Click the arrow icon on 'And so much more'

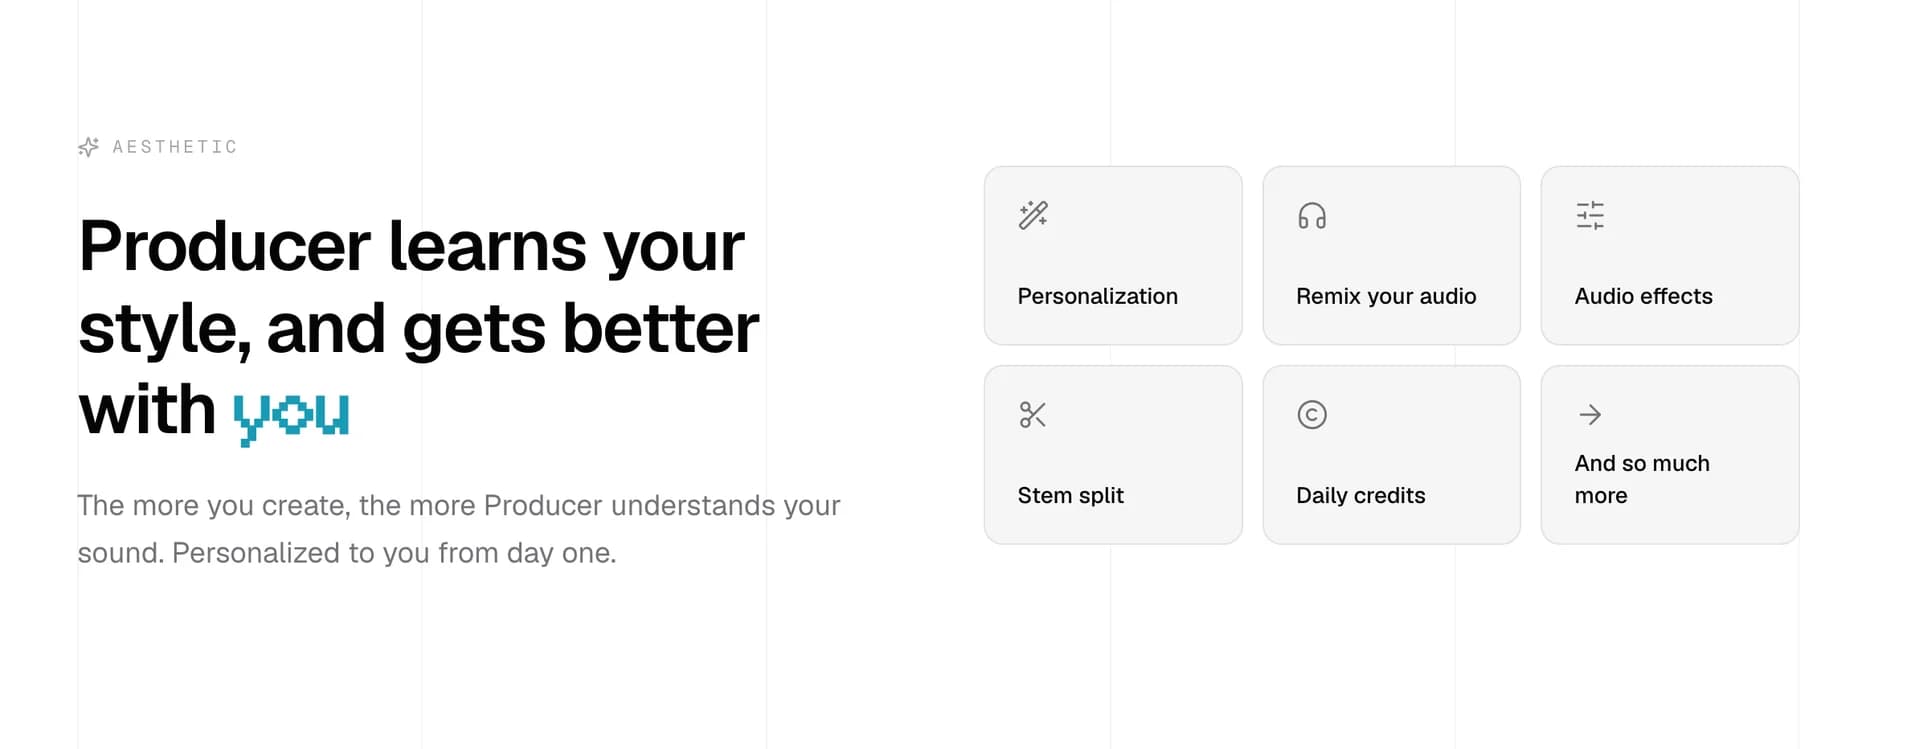pyautogui.click(x=1590, y=414)
